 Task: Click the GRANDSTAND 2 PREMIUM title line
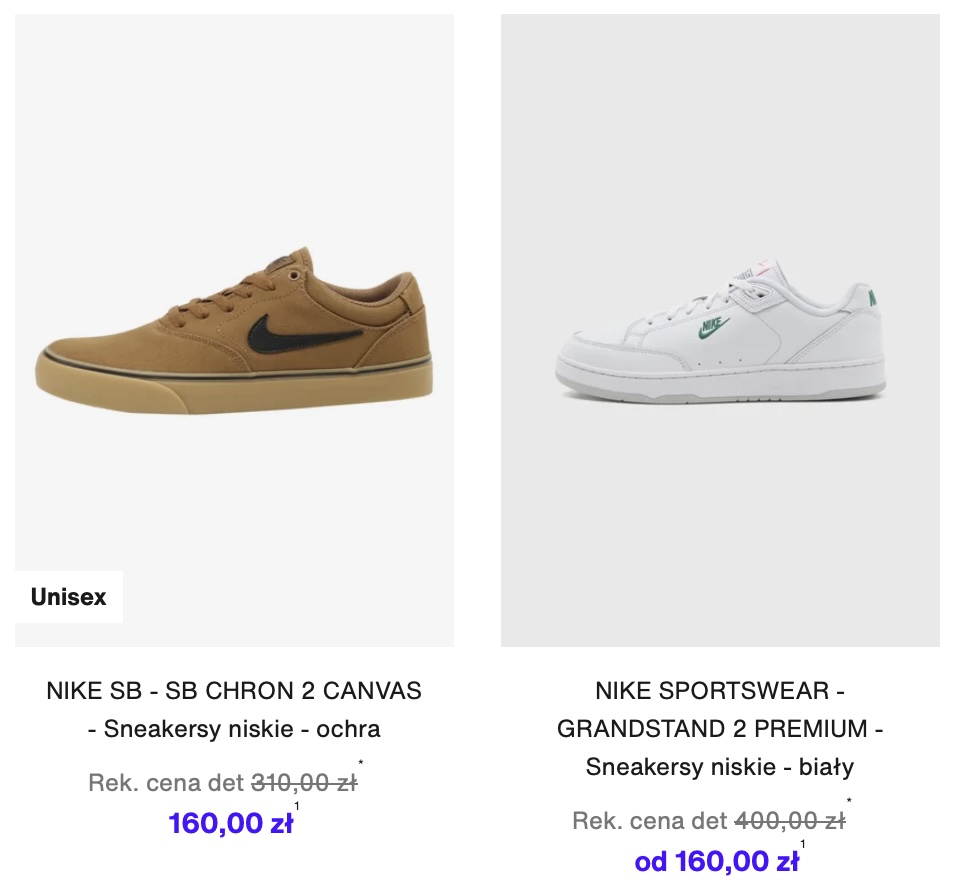(x=720, y=729)
